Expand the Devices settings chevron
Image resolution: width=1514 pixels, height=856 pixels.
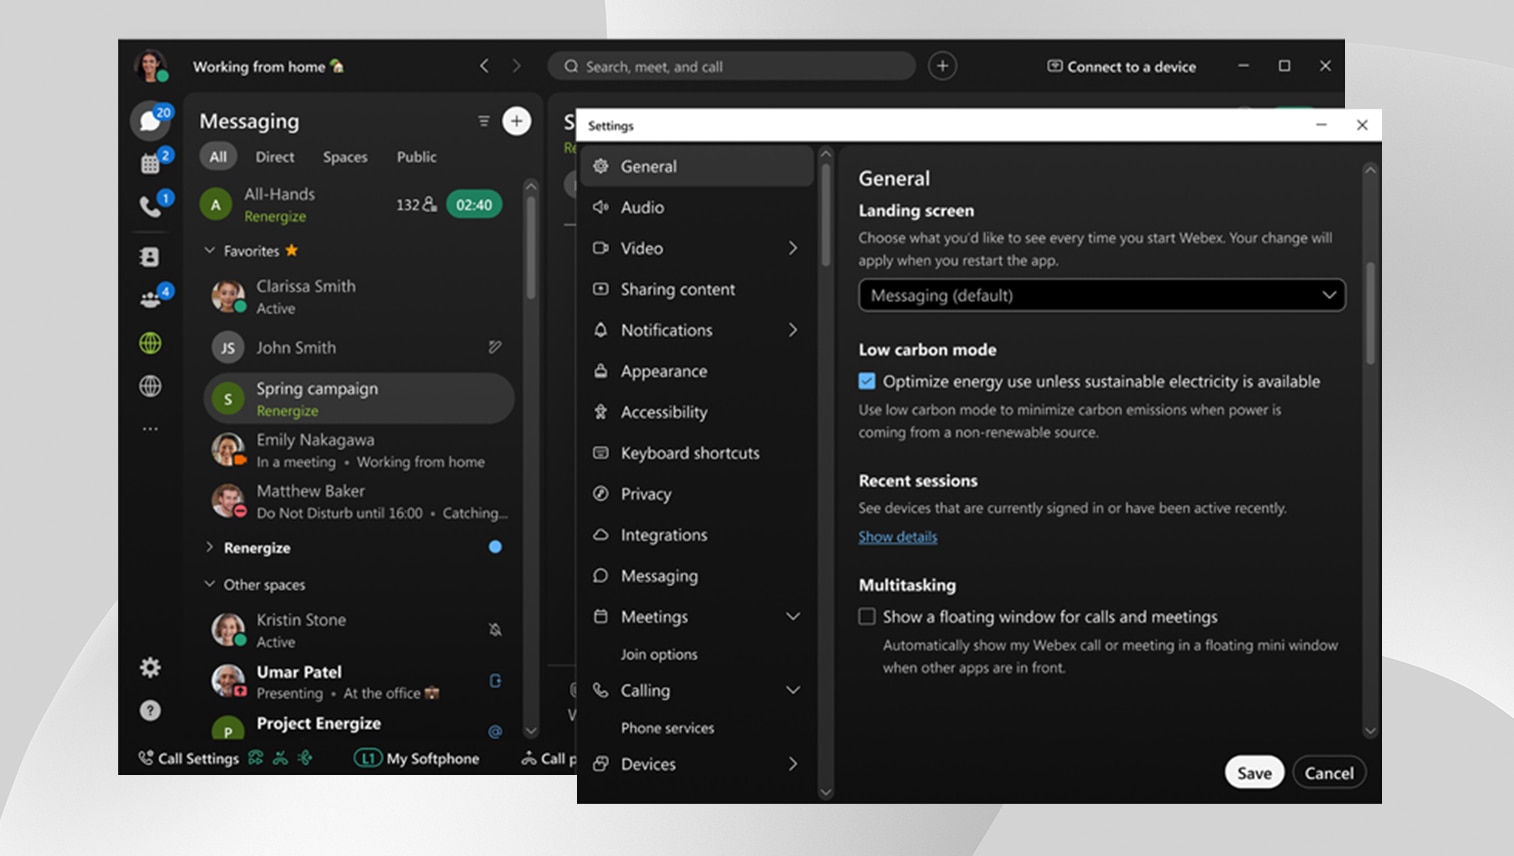coord(793,764)
